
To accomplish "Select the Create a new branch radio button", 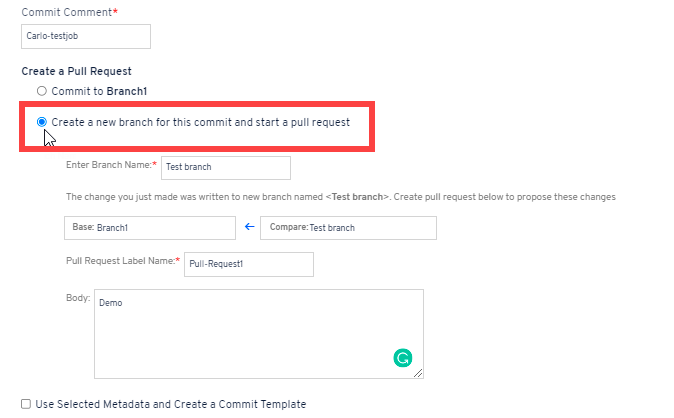I will pos(42,122).
